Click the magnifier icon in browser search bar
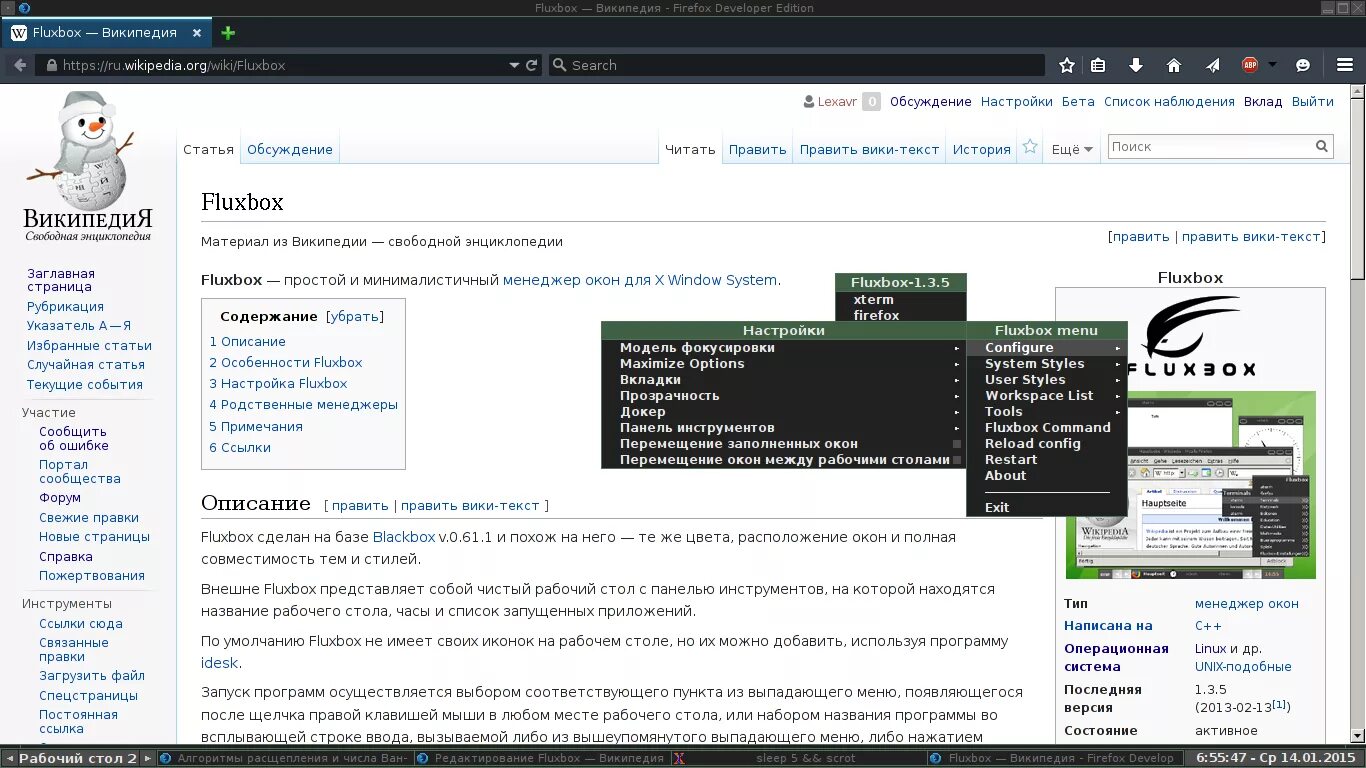1366x768 pixels. (x=560, y=65)
